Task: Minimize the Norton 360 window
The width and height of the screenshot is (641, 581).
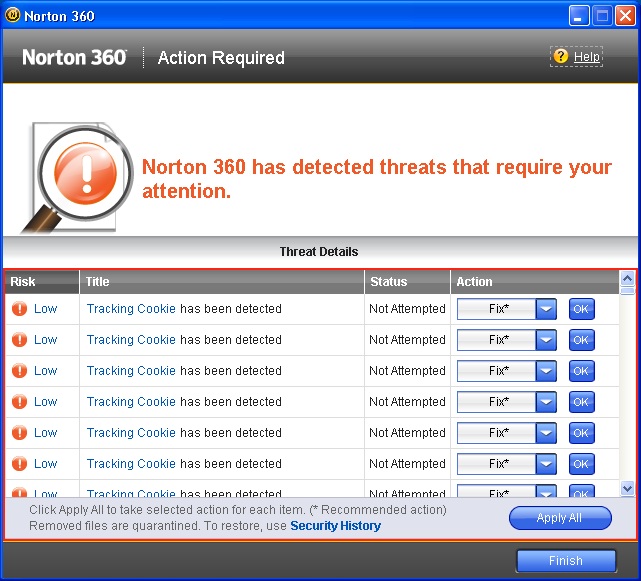Action: tap(579, 16)
